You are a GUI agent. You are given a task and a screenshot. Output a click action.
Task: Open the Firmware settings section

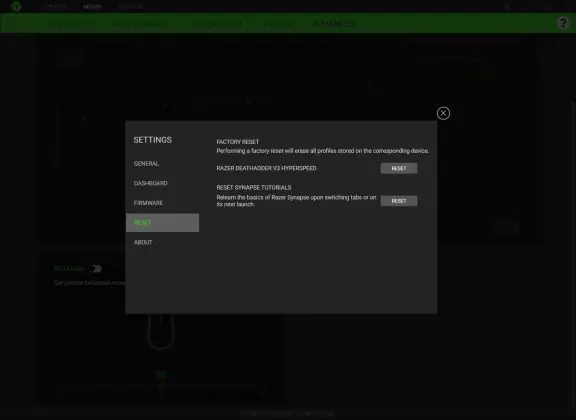(148, 203)
